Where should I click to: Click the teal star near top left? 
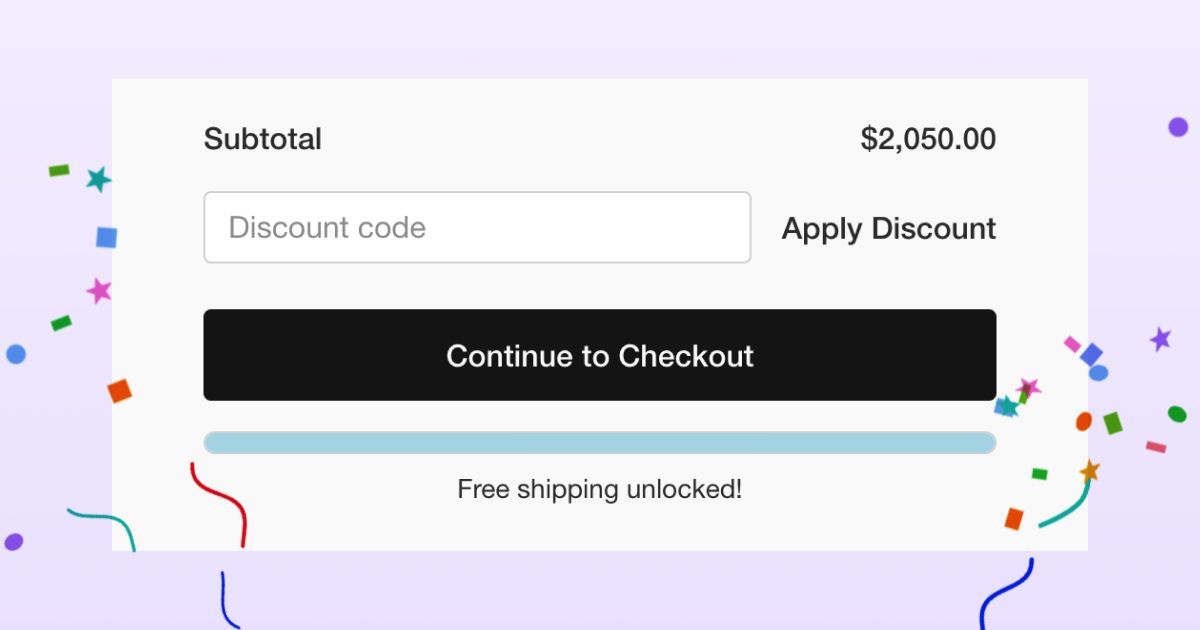(x=96, y=180)
